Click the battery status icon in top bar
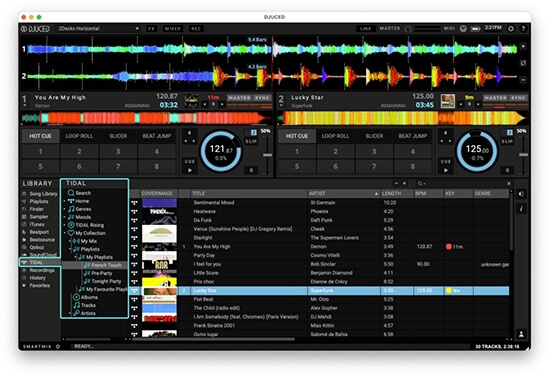550x377 pixels. (475, 29)
